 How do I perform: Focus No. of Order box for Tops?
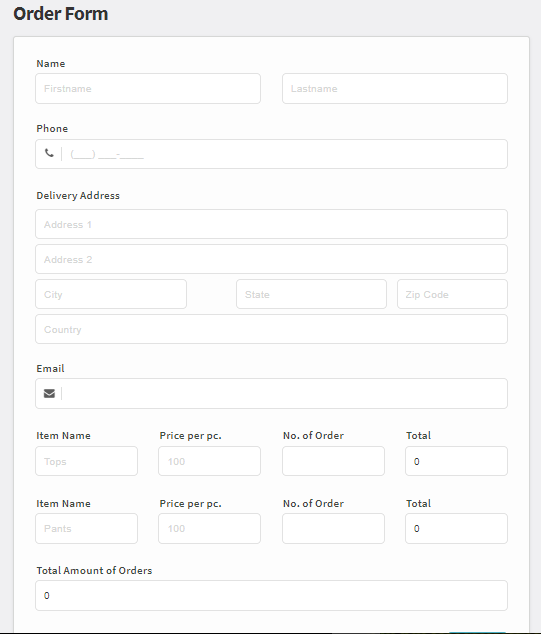tap(333, 461)
